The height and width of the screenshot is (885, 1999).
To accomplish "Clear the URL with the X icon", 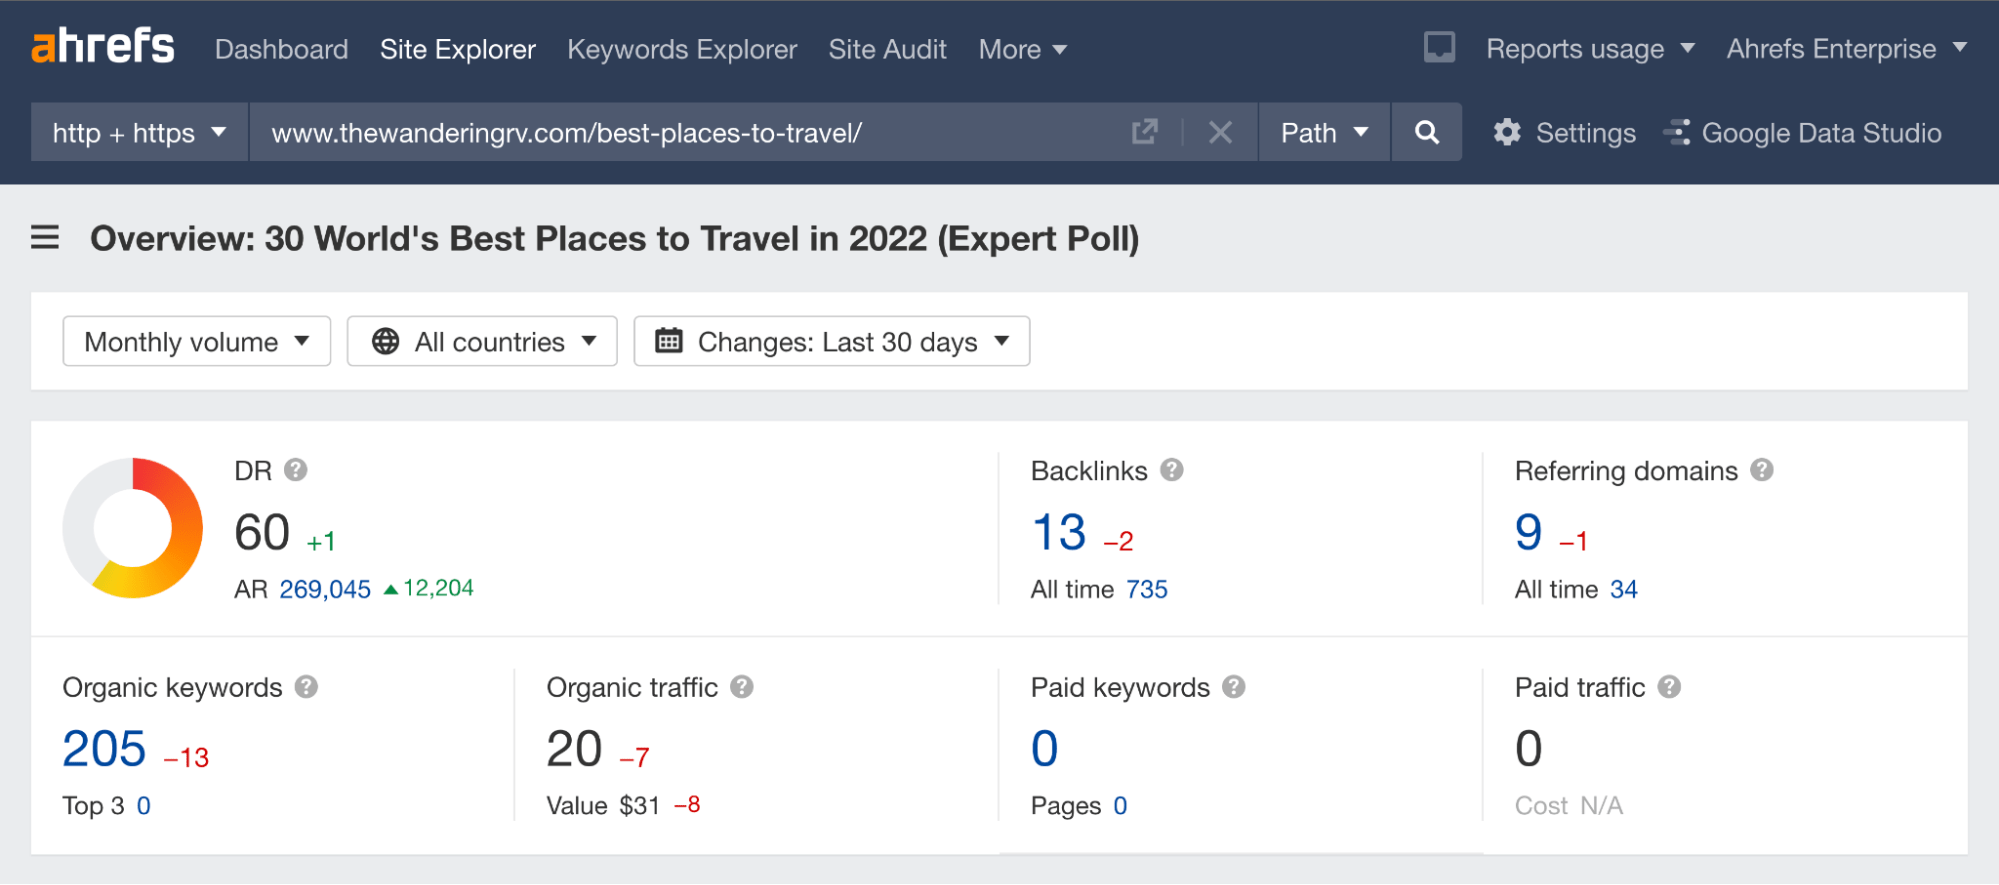I will click(x=1220, y=132).
